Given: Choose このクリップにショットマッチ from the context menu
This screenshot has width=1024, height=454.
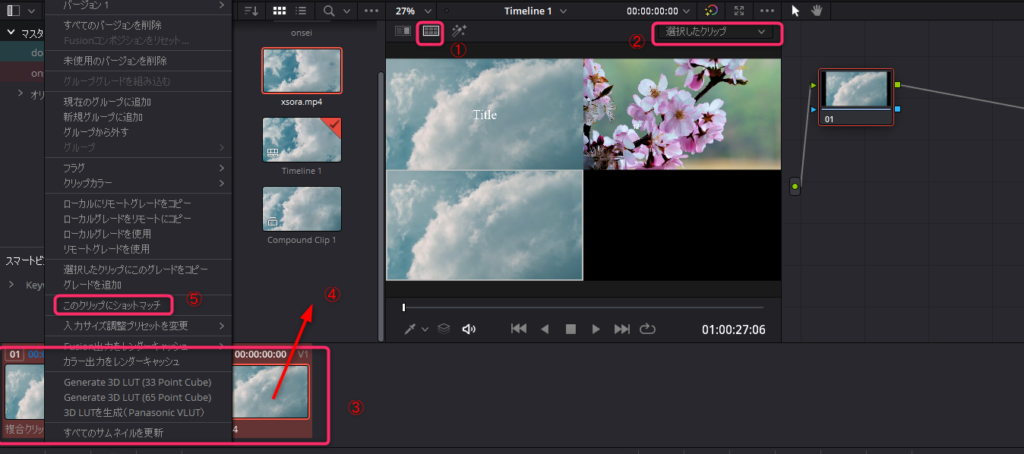Looking at the screenshot, I should coord(112,303).
